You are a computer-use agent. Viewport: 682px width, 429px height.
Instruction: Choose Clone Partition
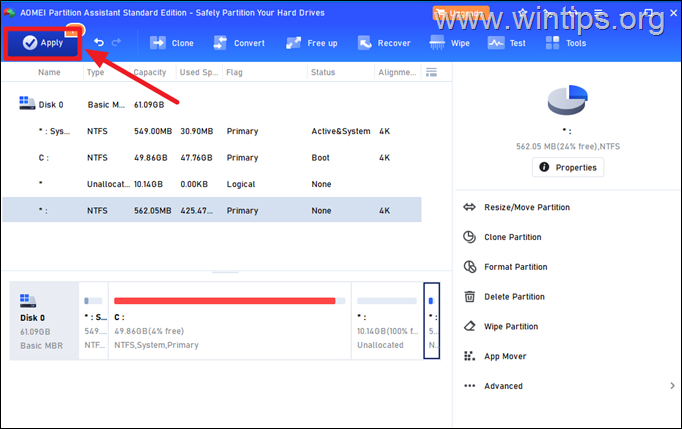(513, 237)
